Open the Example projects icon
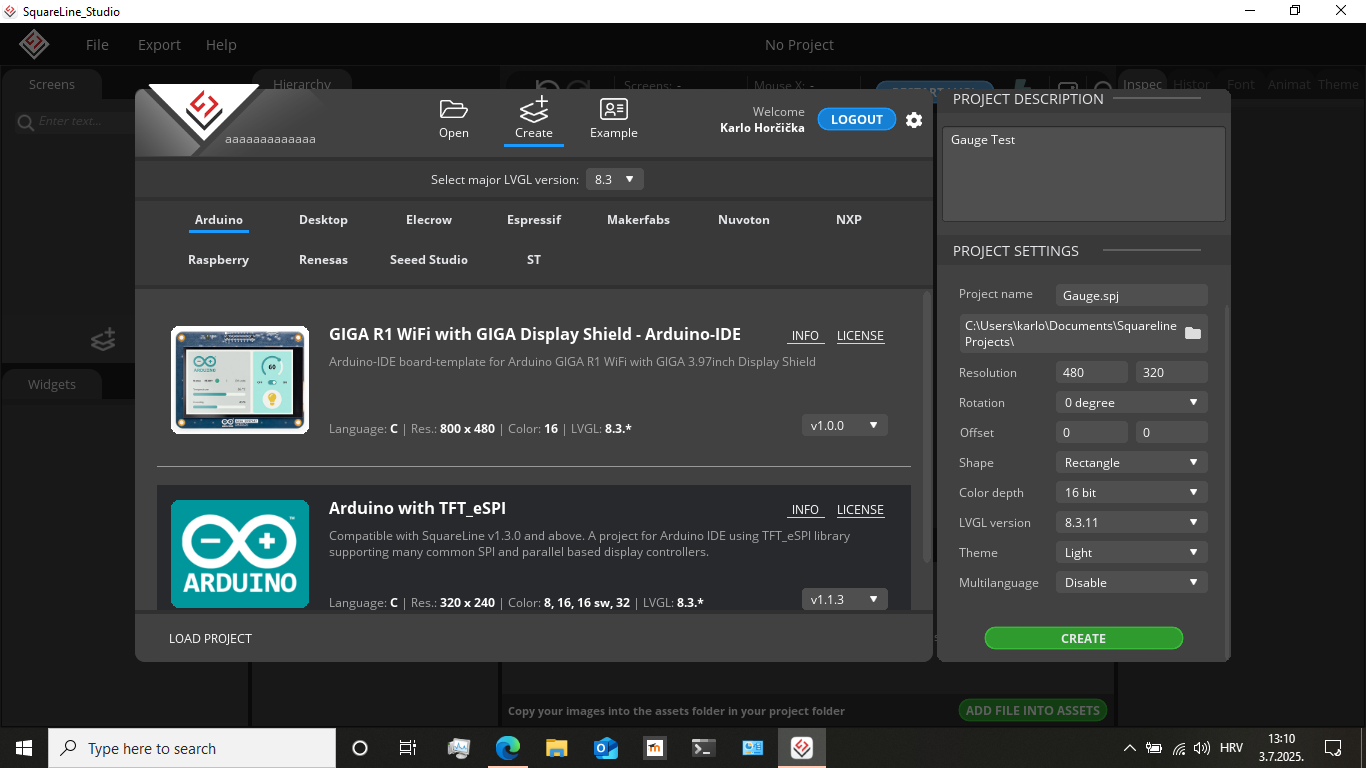 613,119
